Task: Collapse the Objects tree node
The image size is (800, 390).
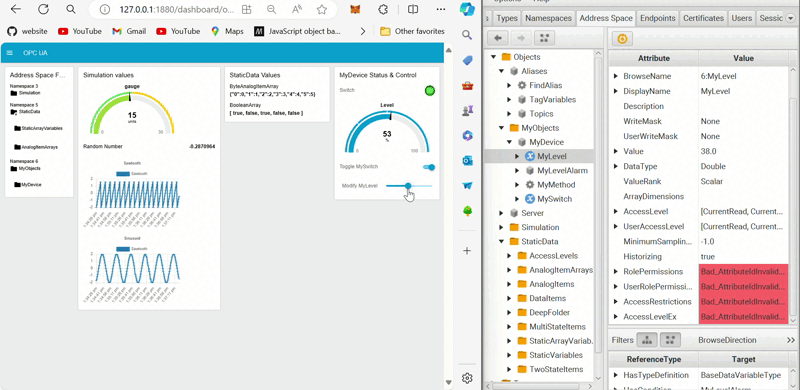Action: click(493, 57)
